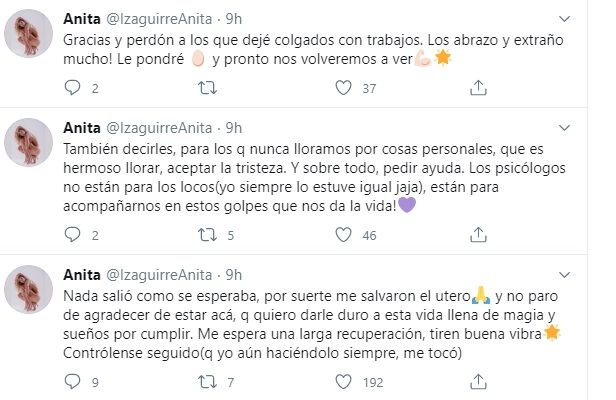Click the @IzaguirreAnita handle on the second tweet
This screenshot has height=400, width=616.
[159, 128]
